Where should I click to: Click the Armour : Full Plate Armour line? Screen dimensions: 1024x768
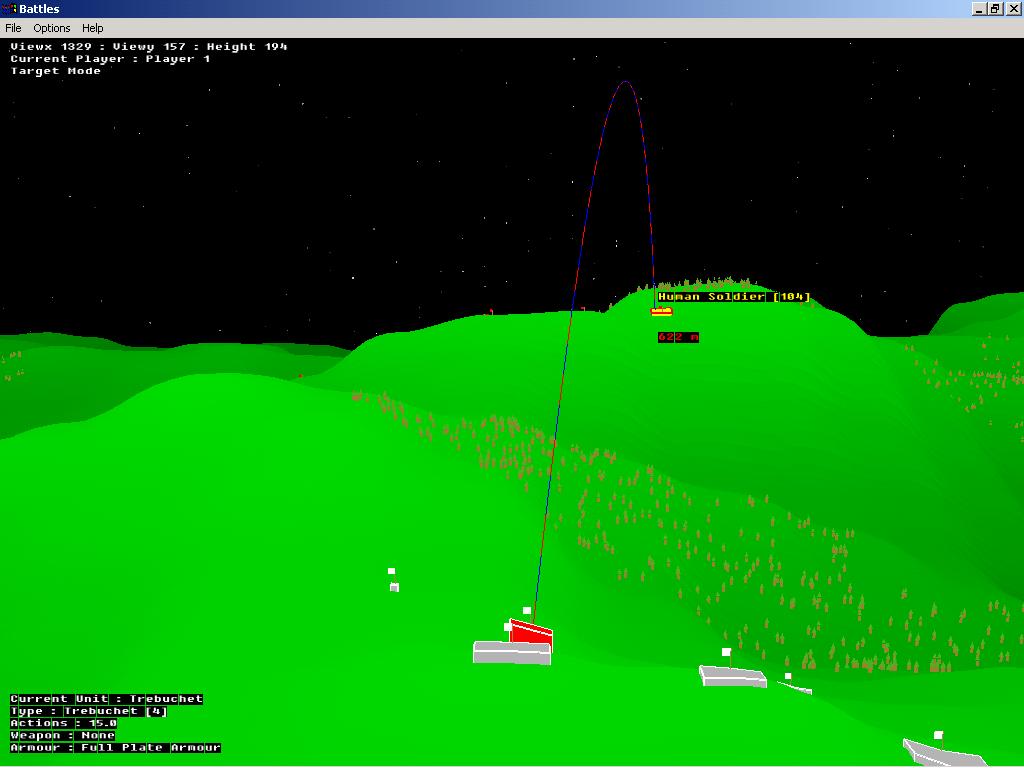[x=115, y=747]
